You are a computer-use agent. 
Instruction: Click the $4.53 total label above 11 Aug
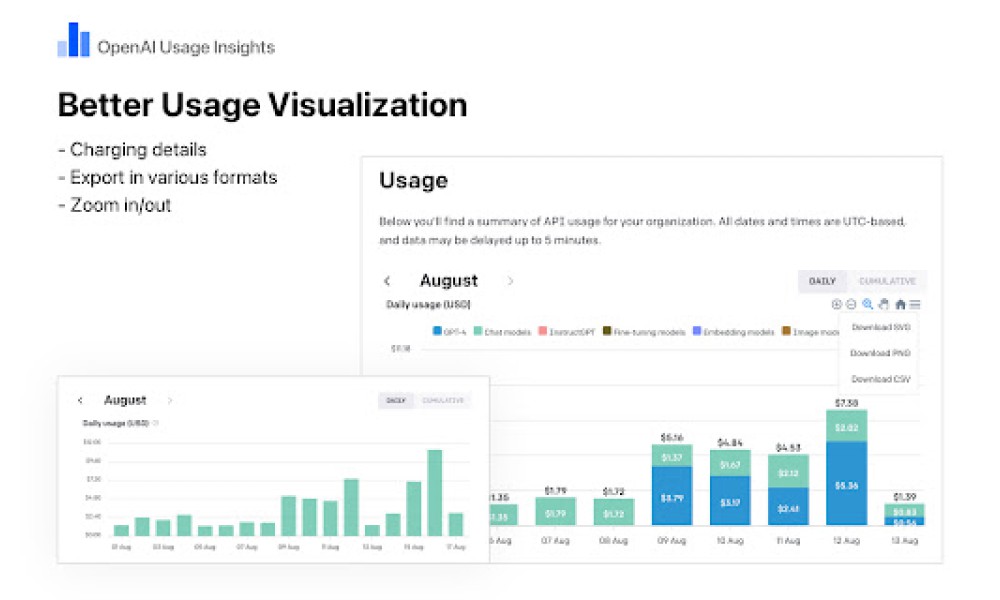(x=788, y=448)
